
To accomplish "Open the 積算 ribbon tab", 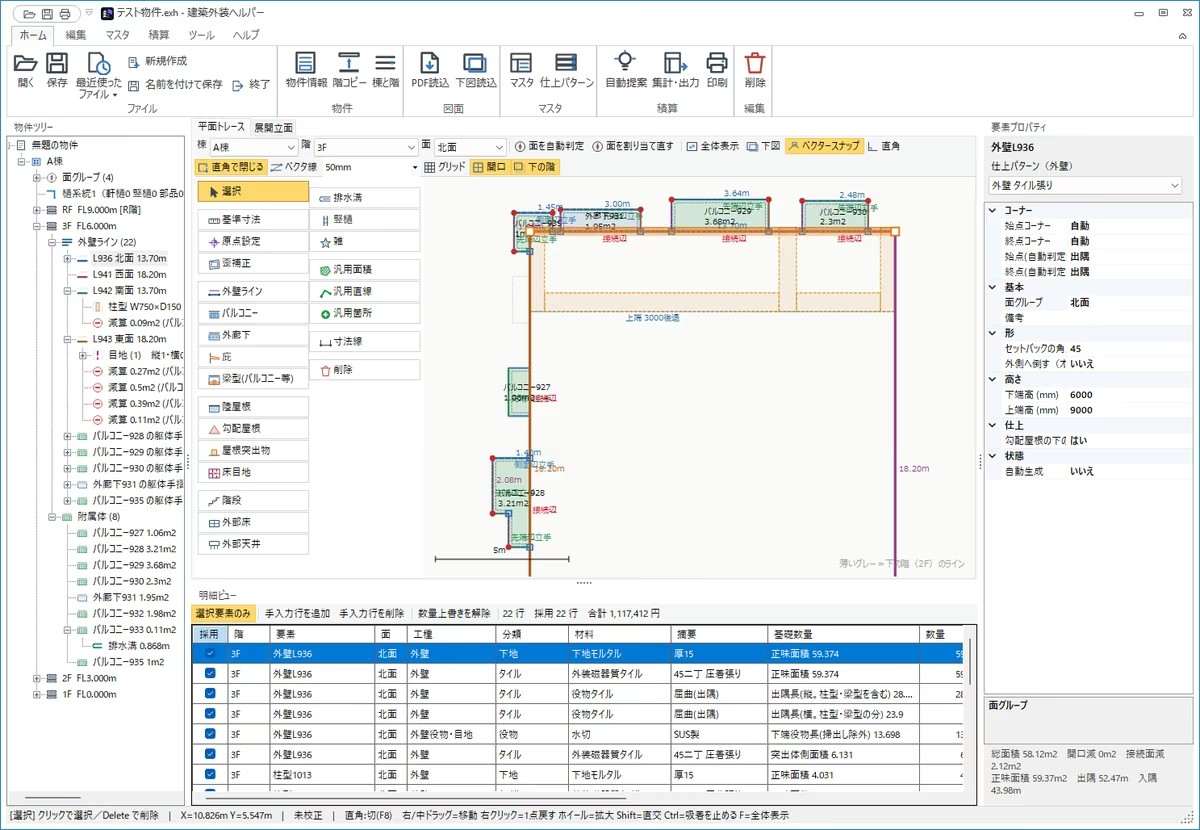I will (x=159, y=35).
